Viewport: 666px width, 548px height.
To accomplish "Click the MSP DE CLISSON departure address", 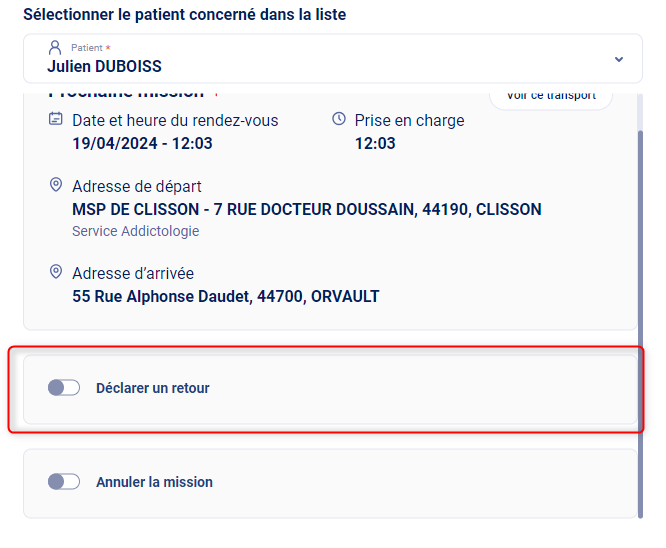I will point(306,210).
